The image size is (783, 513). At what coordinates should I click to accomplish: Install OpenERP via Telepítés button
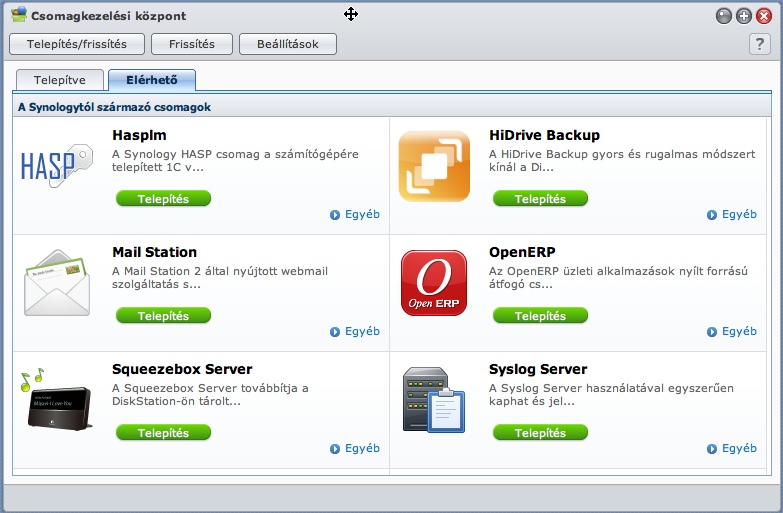540,315
